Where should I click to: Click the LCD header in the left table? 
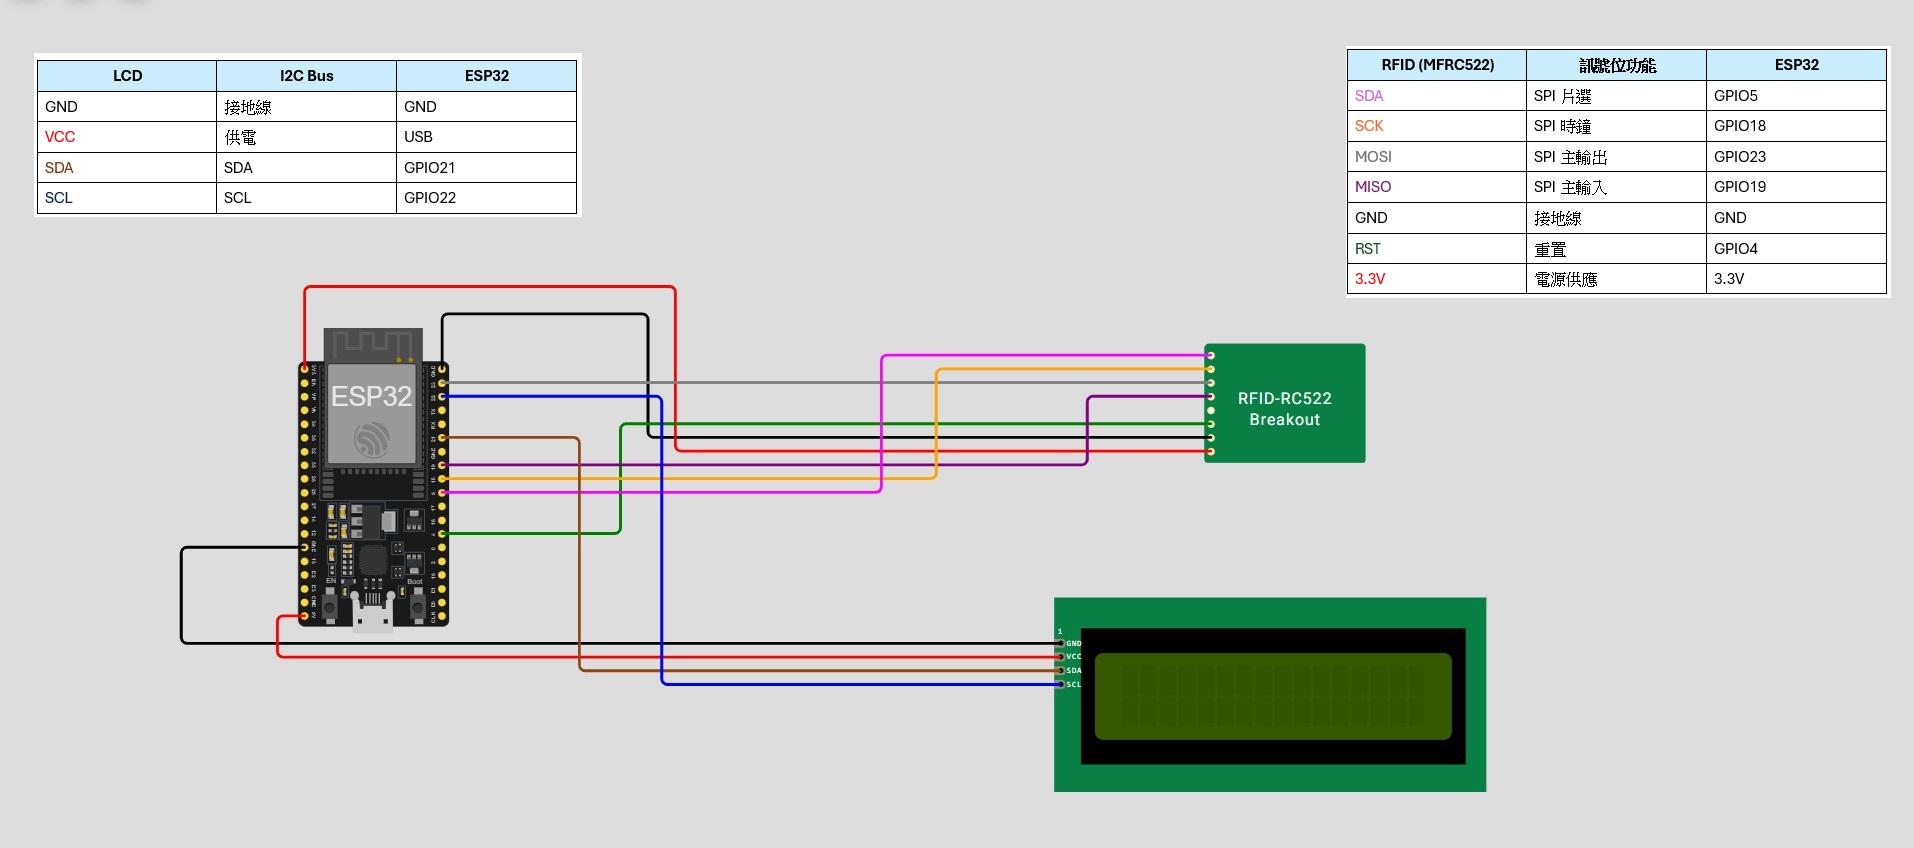click(127, 76)
